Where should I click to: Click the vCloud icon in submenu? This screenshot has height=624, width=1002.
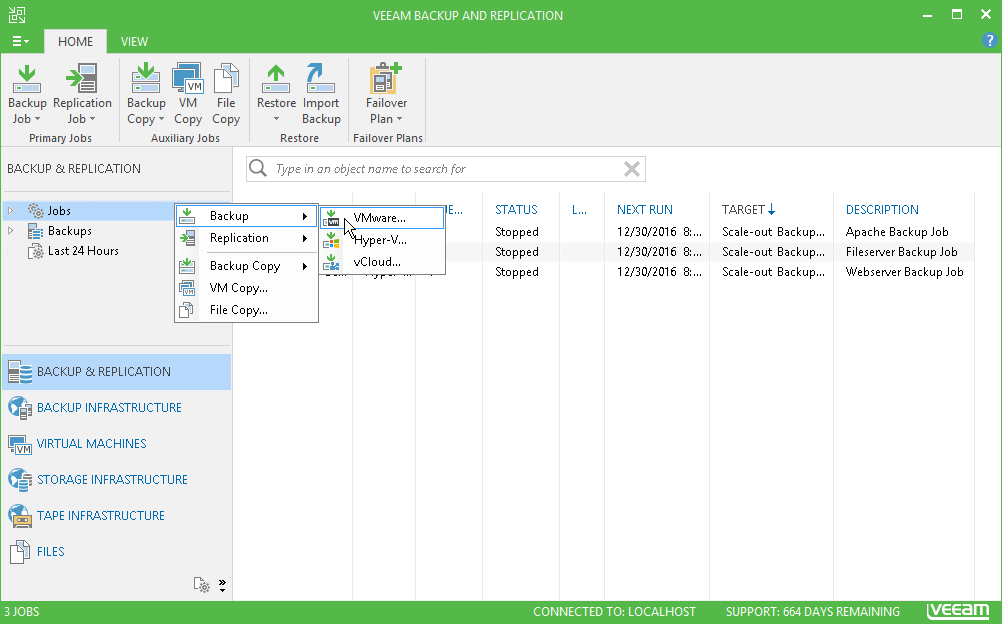331,262
